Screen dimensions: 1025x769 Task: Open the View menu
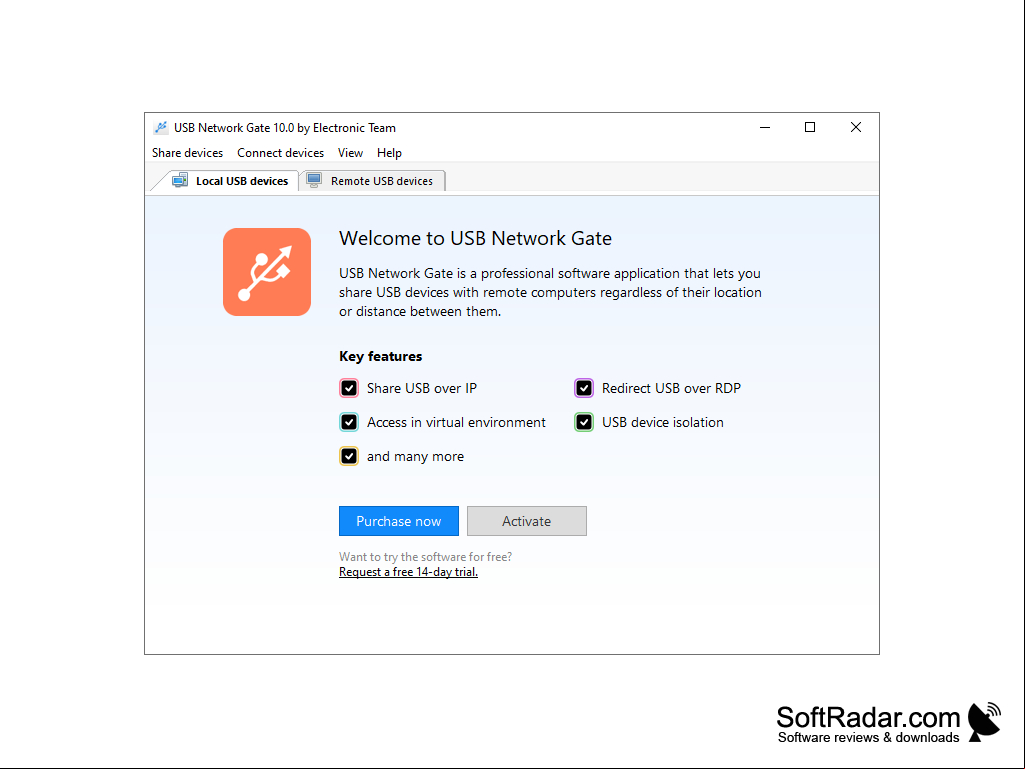[350, 153]
